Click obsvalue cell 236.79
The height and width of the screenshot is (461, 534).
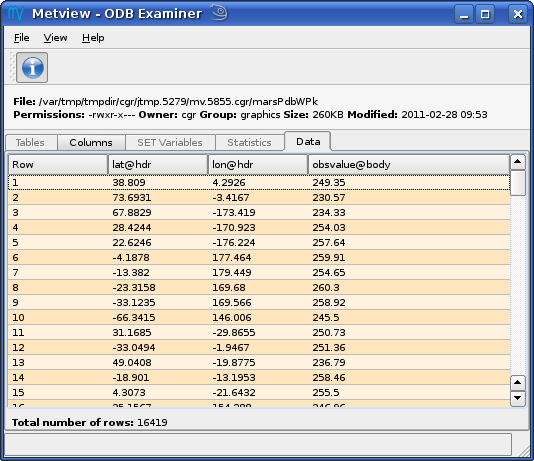[x=409, y=362]
